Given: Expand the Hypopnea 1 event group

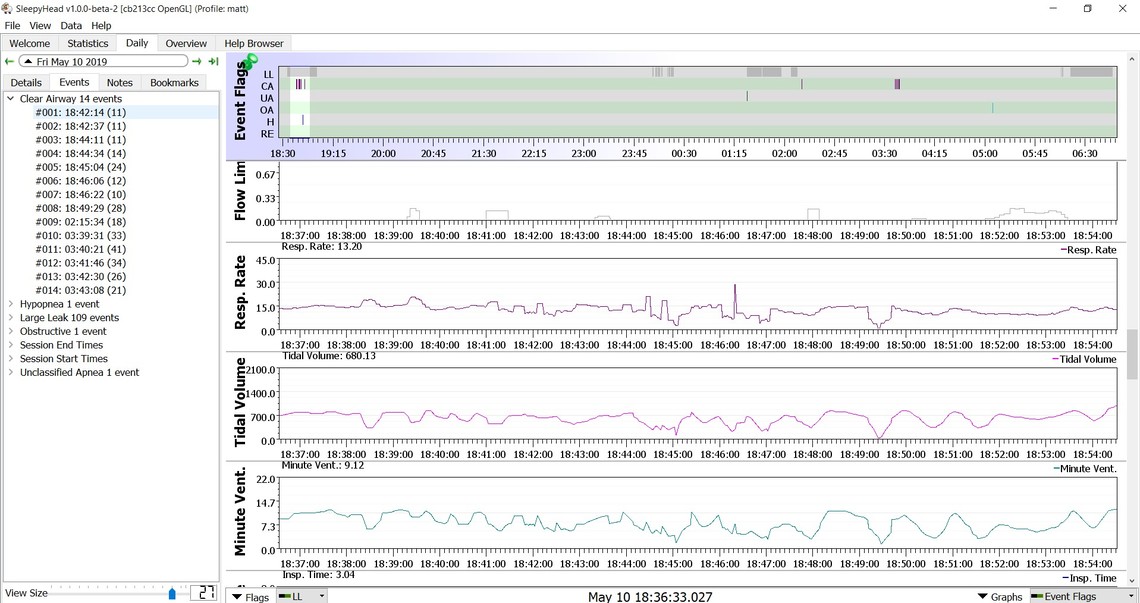Looking at the screenshot, I should (11, 304).
